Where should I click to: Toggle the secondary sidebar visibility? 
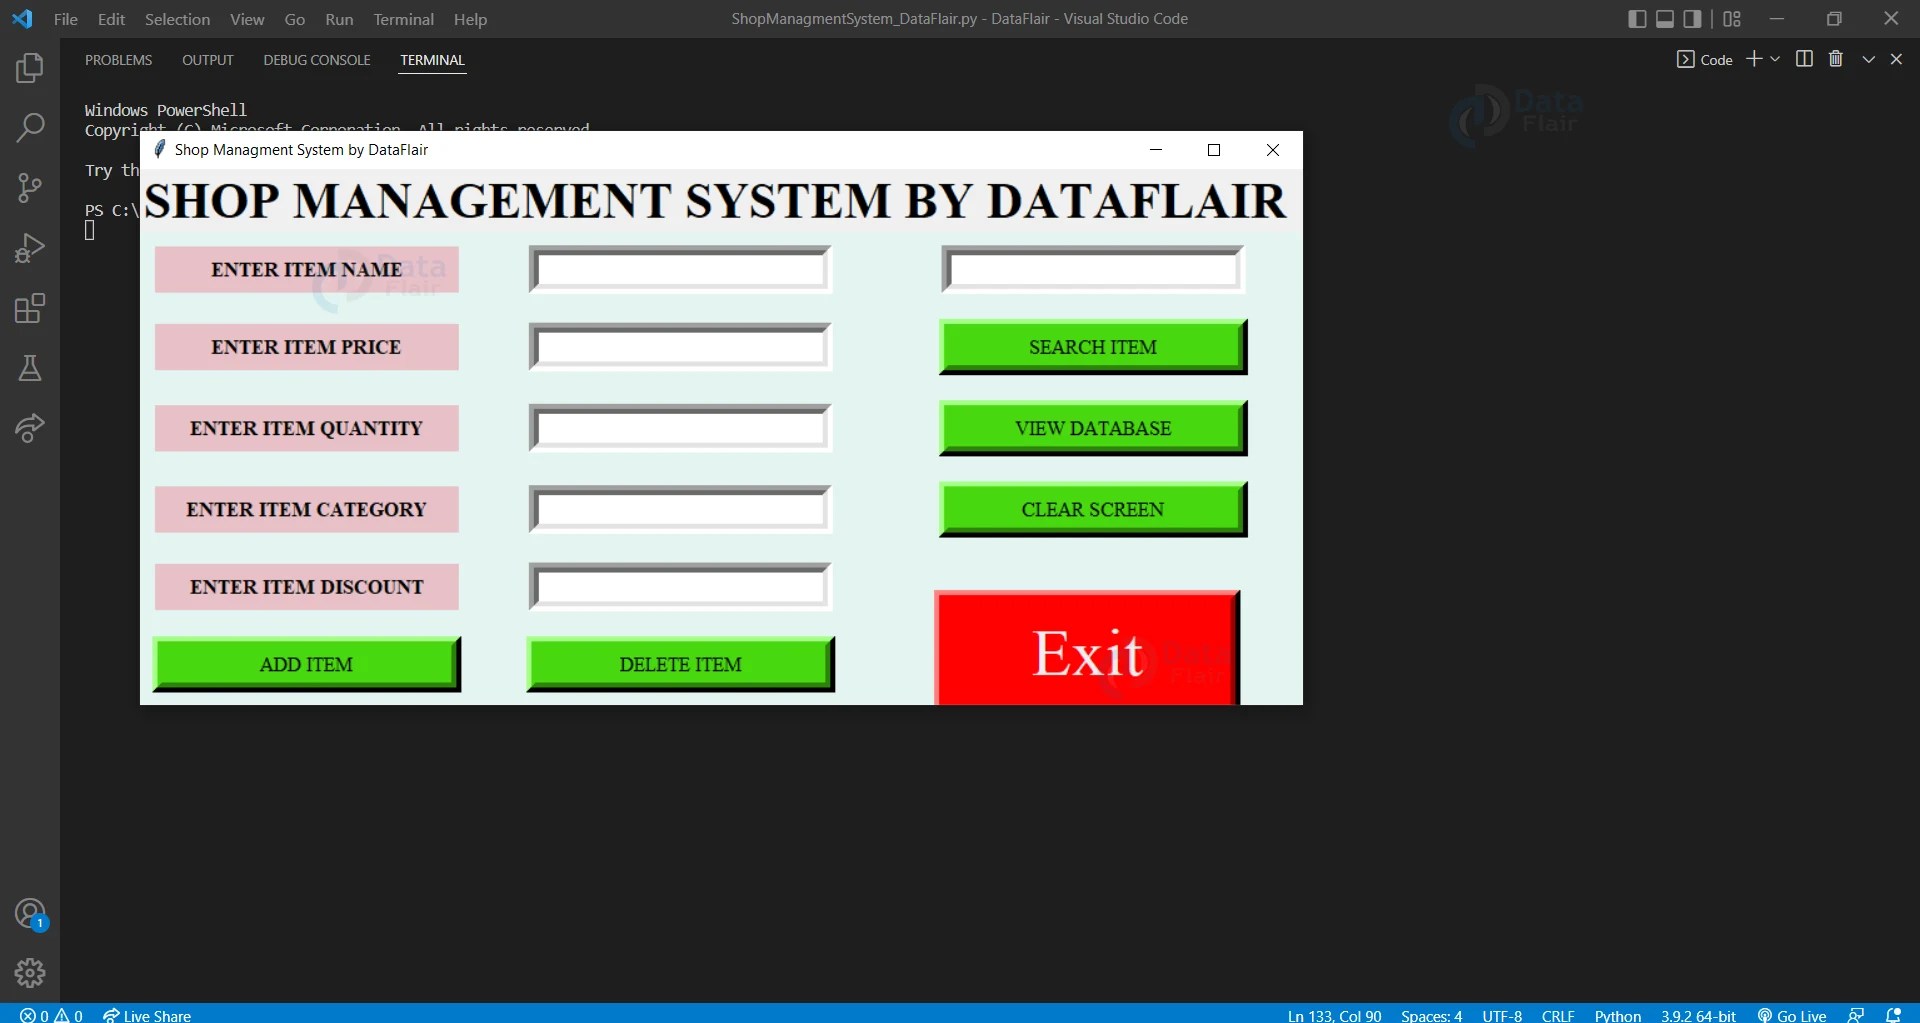tap(1693, 18)
